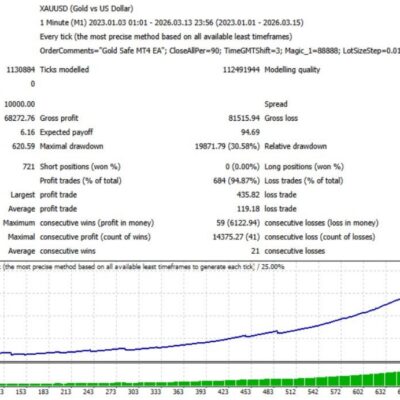The image size is (400, 400).
Task: Click the 632 axis label
Action: click(x=380, y=392)
